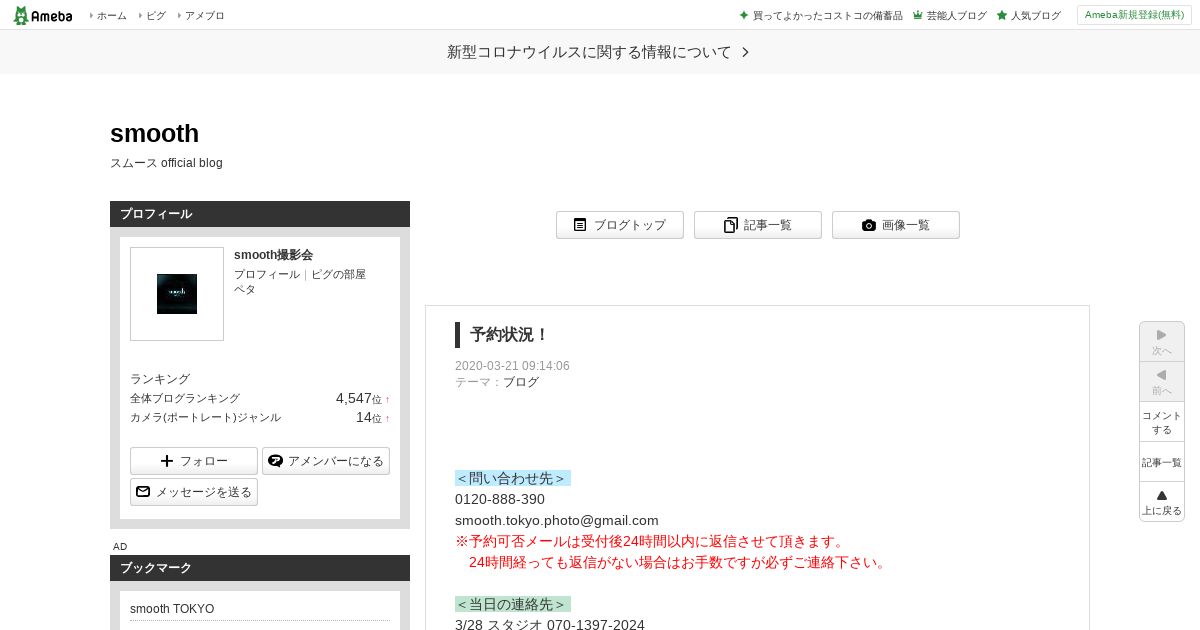Open the ブログ theme link under article date

click(x=521, y=382)
